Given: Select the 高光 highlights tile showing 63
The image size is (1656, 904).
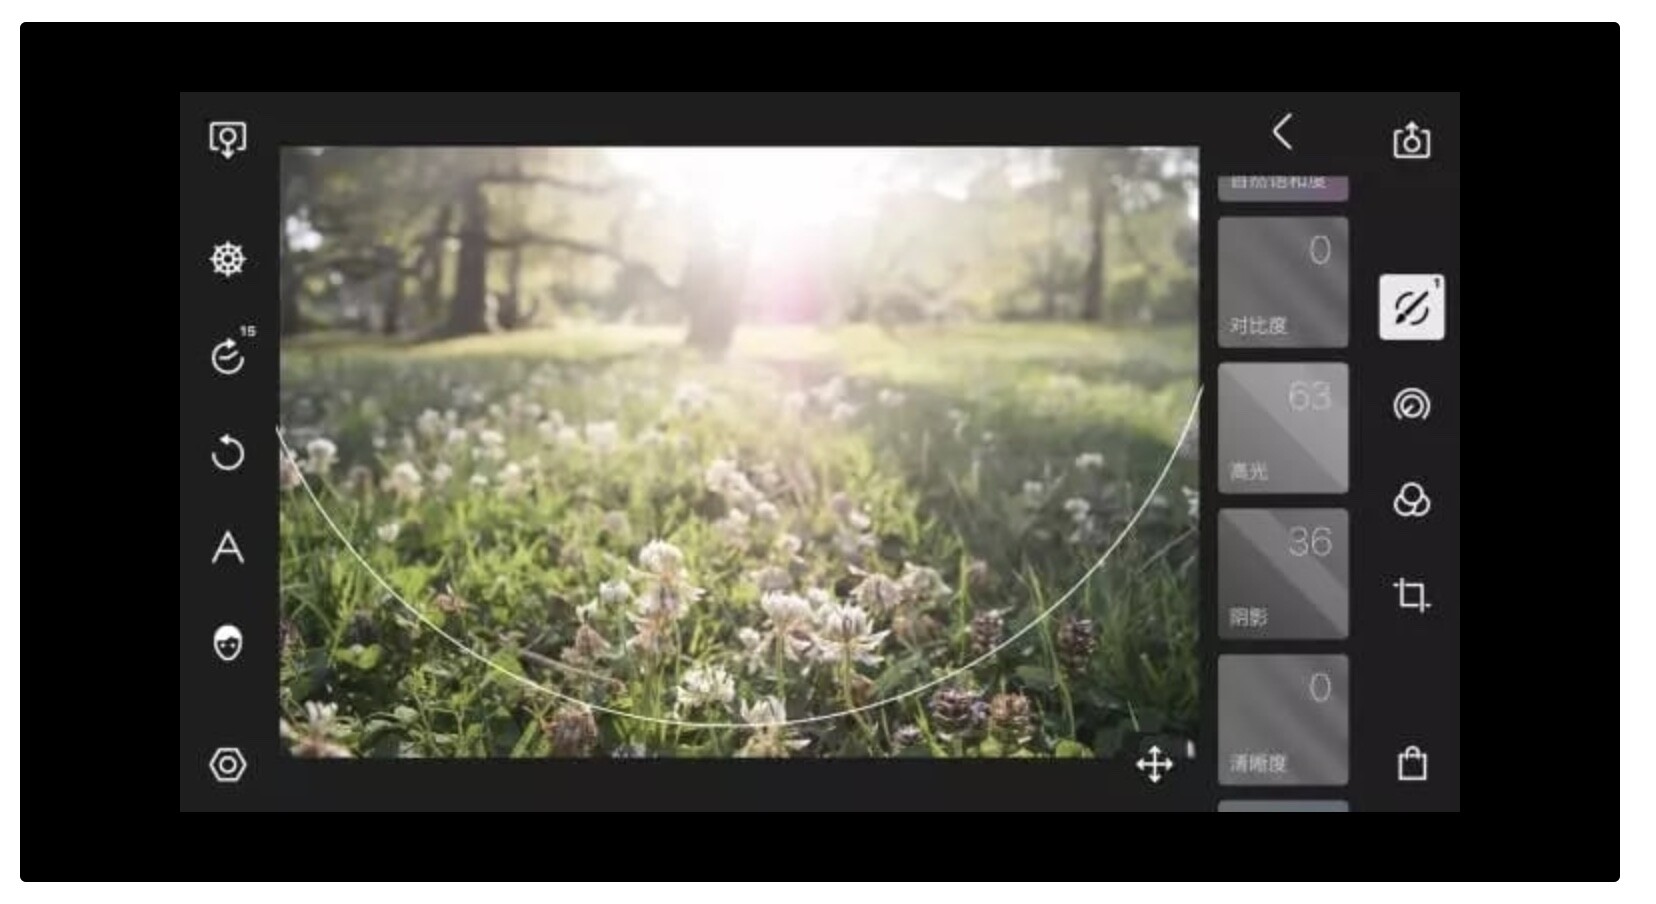Looking at the screenshot, I should [1282, 428].
